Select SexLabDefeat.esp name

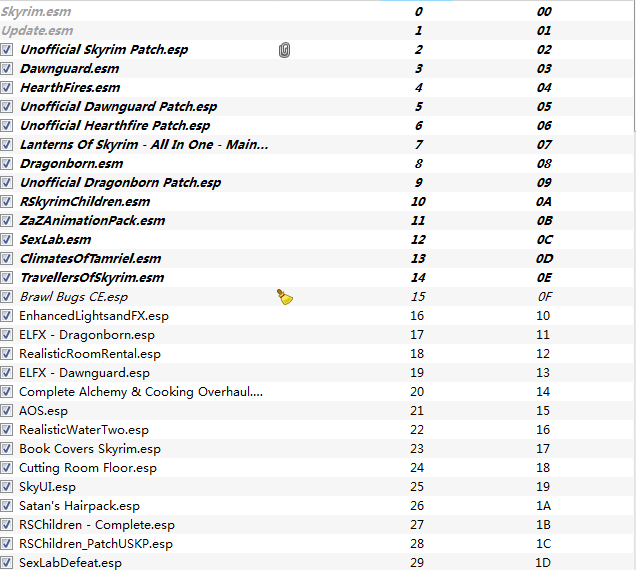coord(70,563)
